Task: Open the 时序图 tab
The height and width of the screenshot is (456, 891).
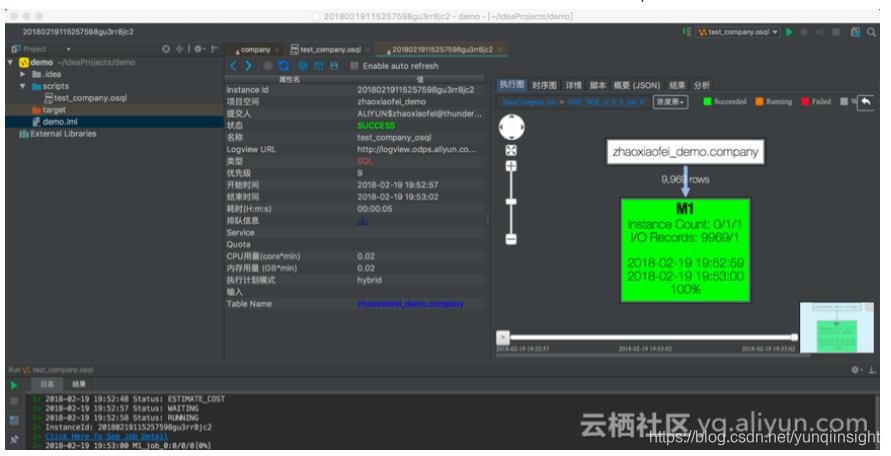Action: 544,85
